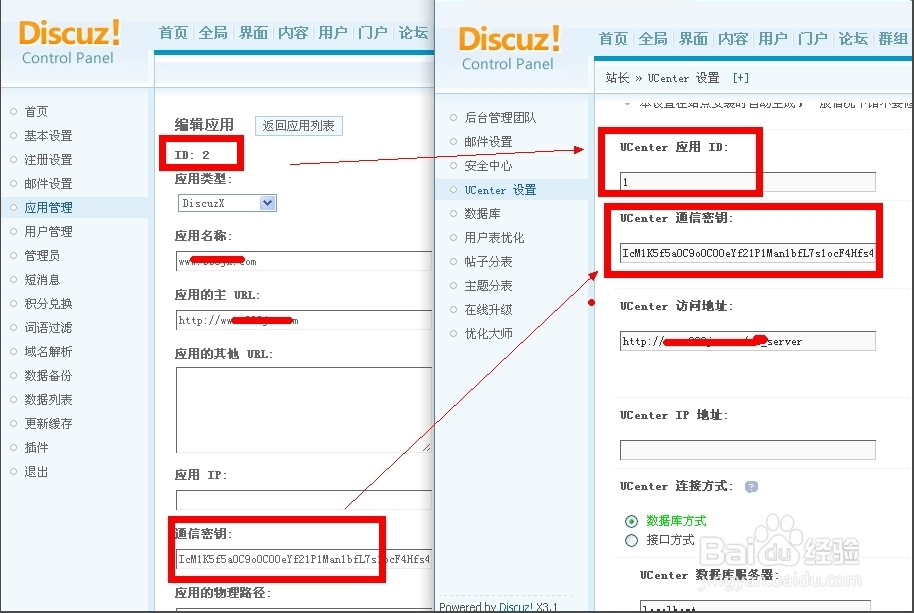Click 更新缓存 in the left menu

48,424
